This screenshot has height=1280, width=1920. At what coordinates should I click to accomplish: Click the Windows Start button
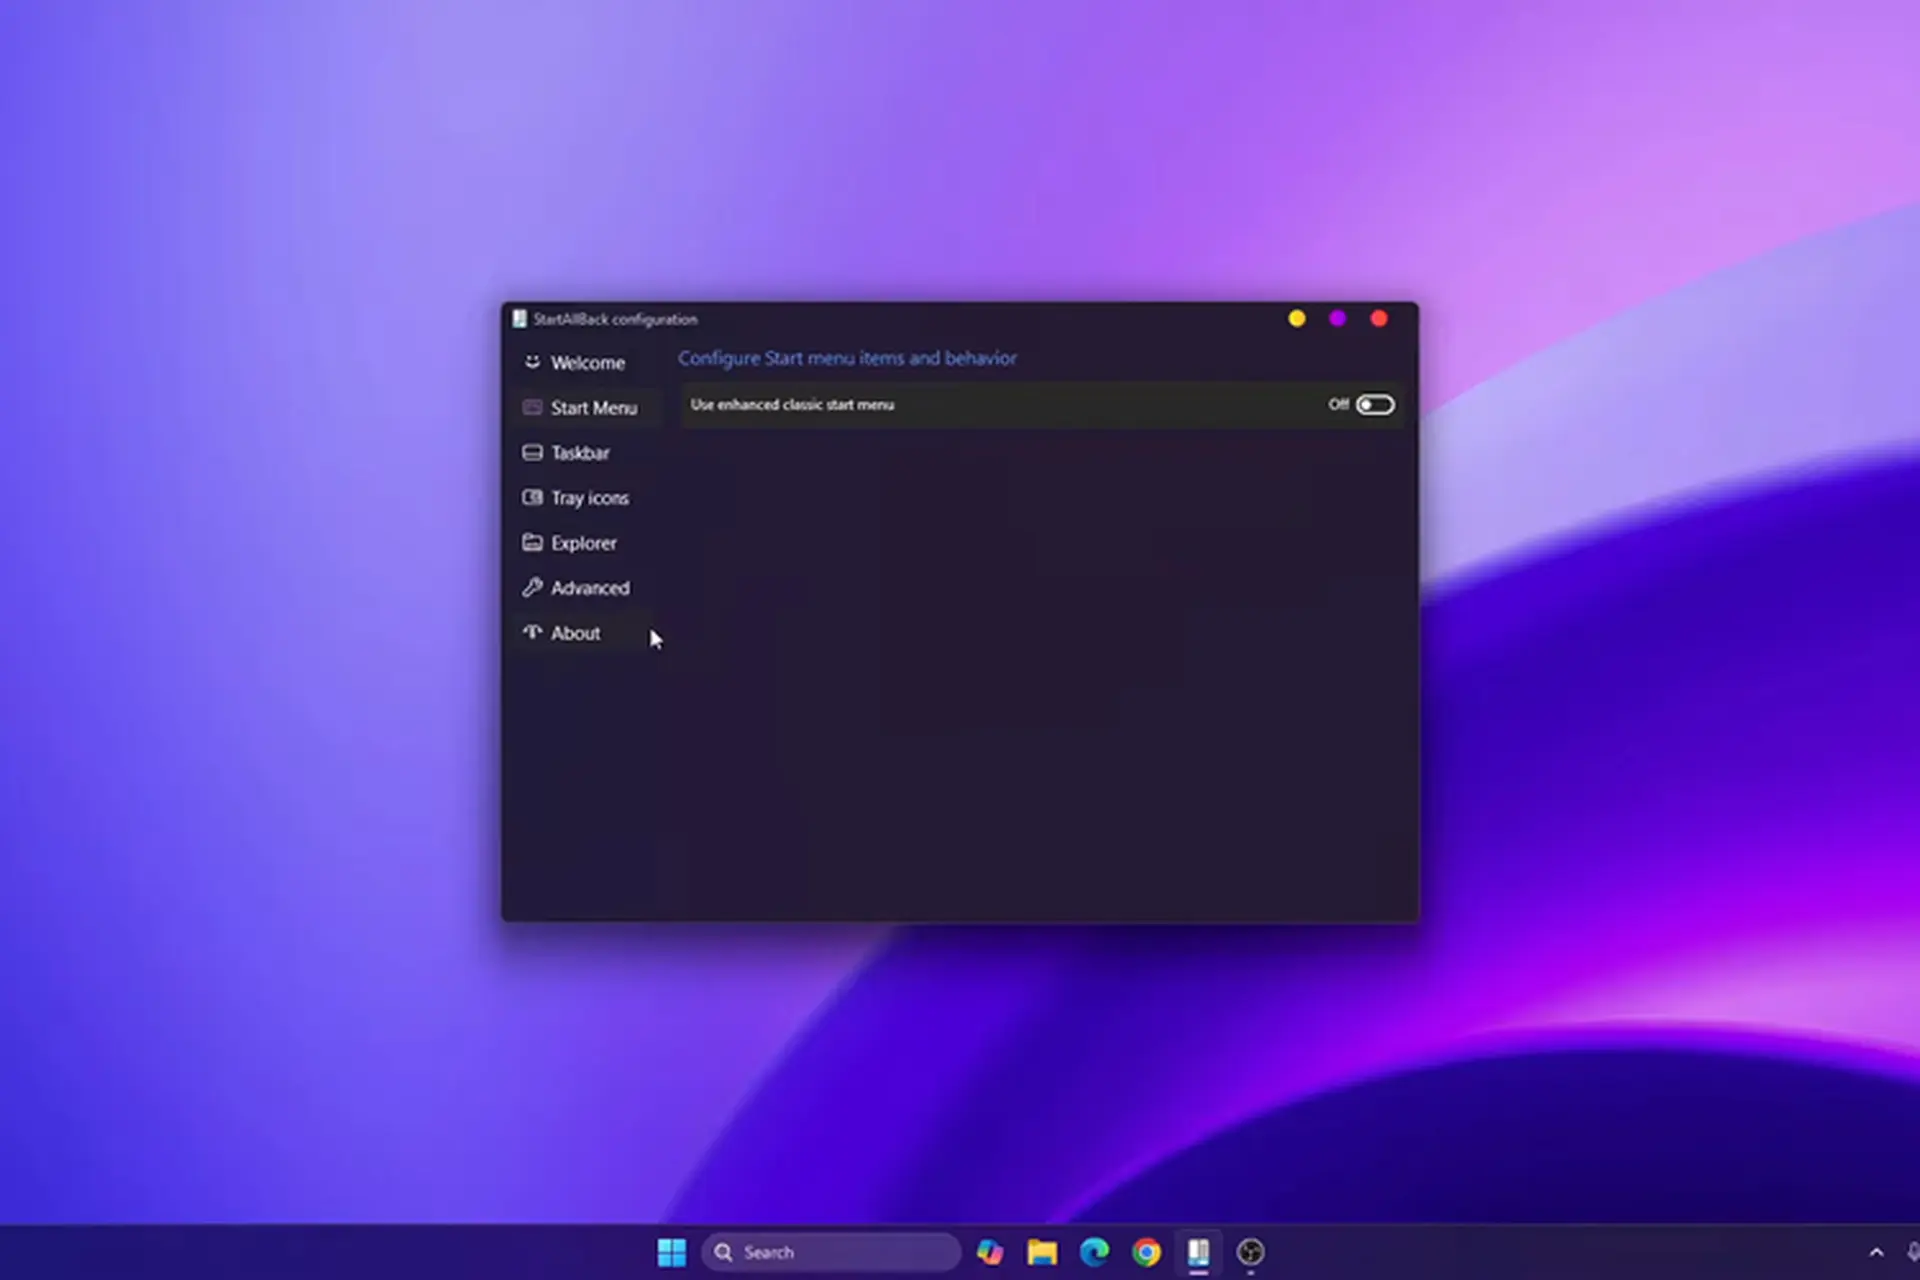coord(671,1251)
